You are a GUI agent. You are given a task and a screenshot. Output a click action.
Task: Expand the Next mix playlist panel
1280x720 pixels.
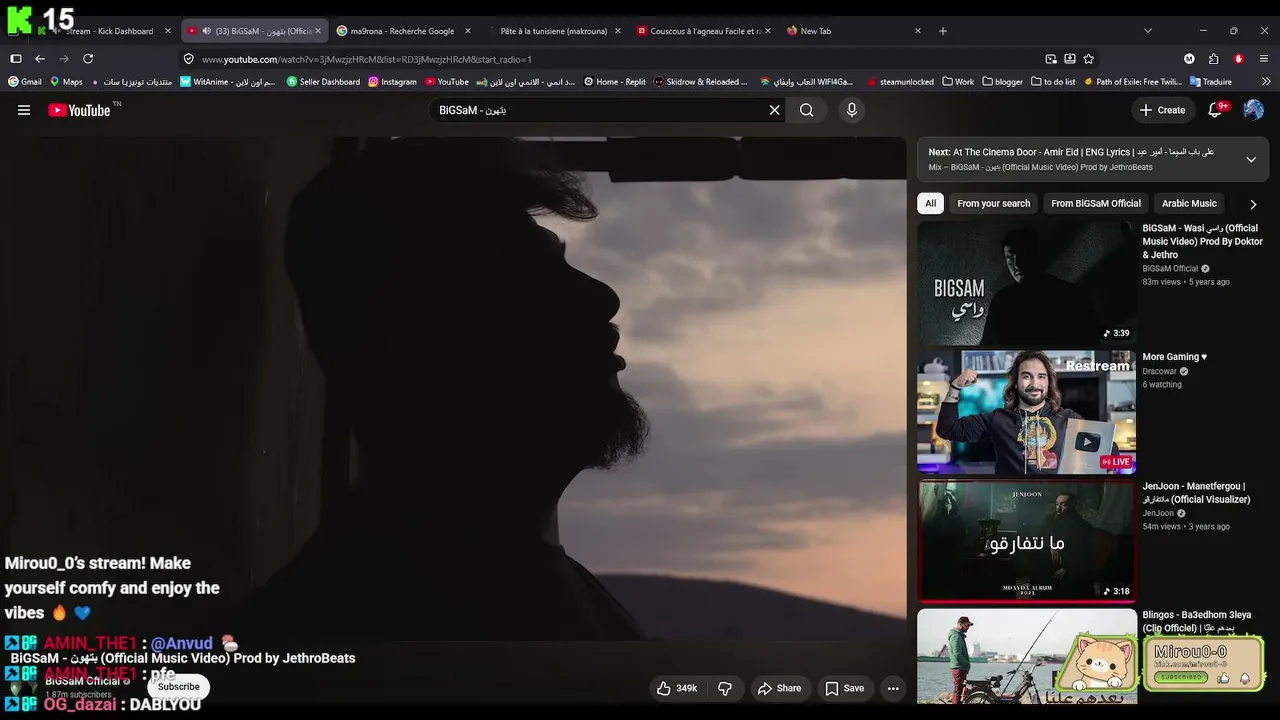[x=1251, y=160]
